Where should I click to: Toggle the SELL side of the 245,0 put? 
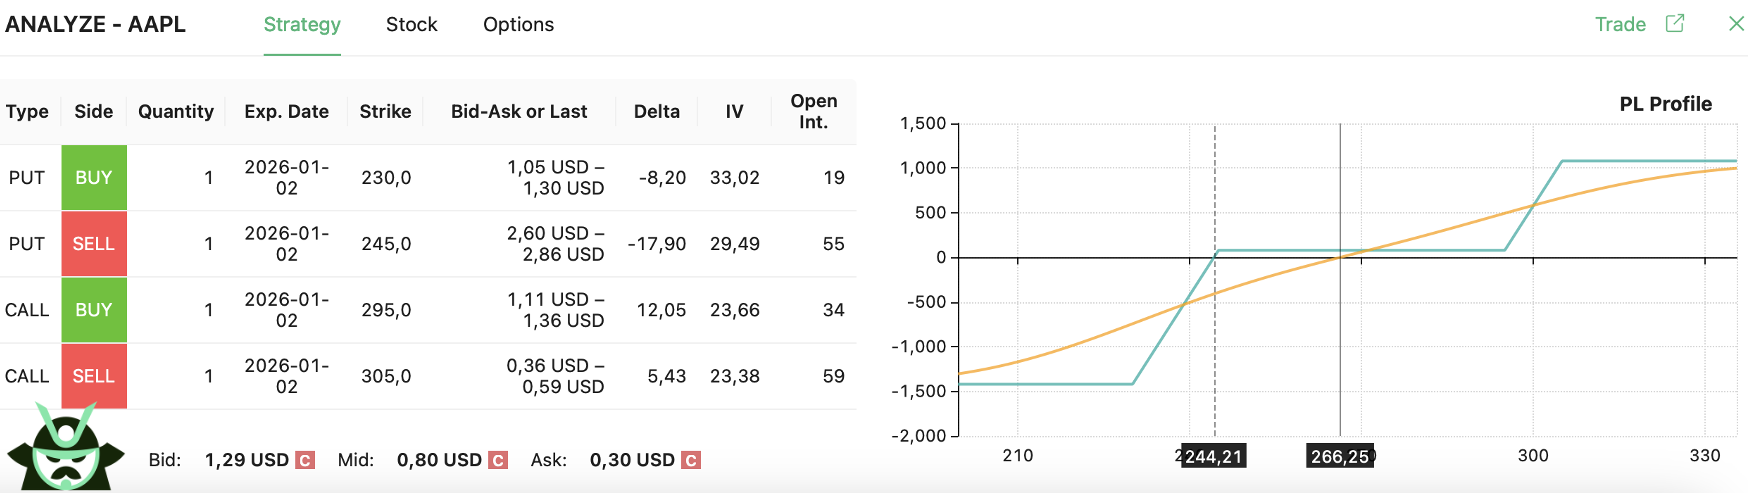click(94, 244)
